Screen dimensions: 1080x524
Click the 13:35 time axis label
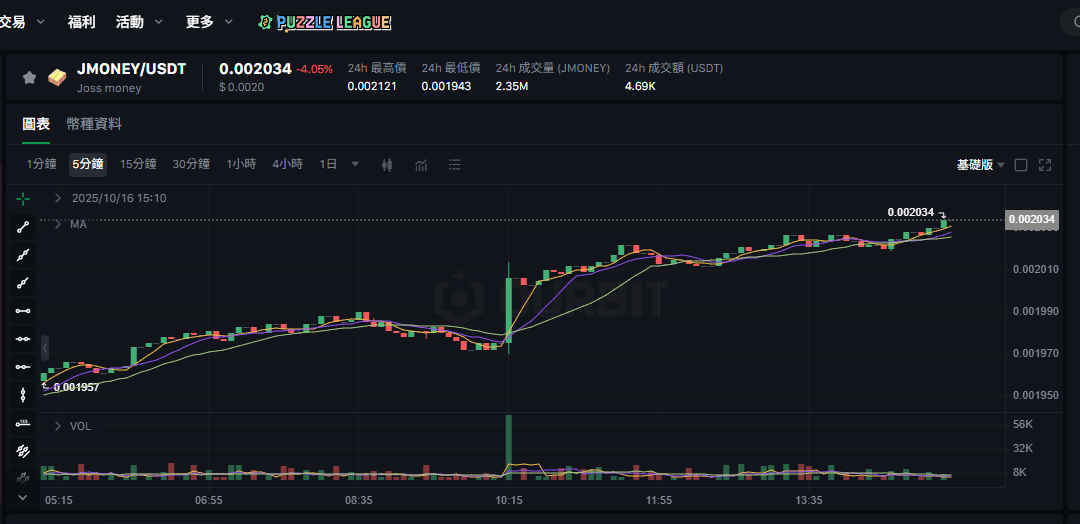click(809, 499)
